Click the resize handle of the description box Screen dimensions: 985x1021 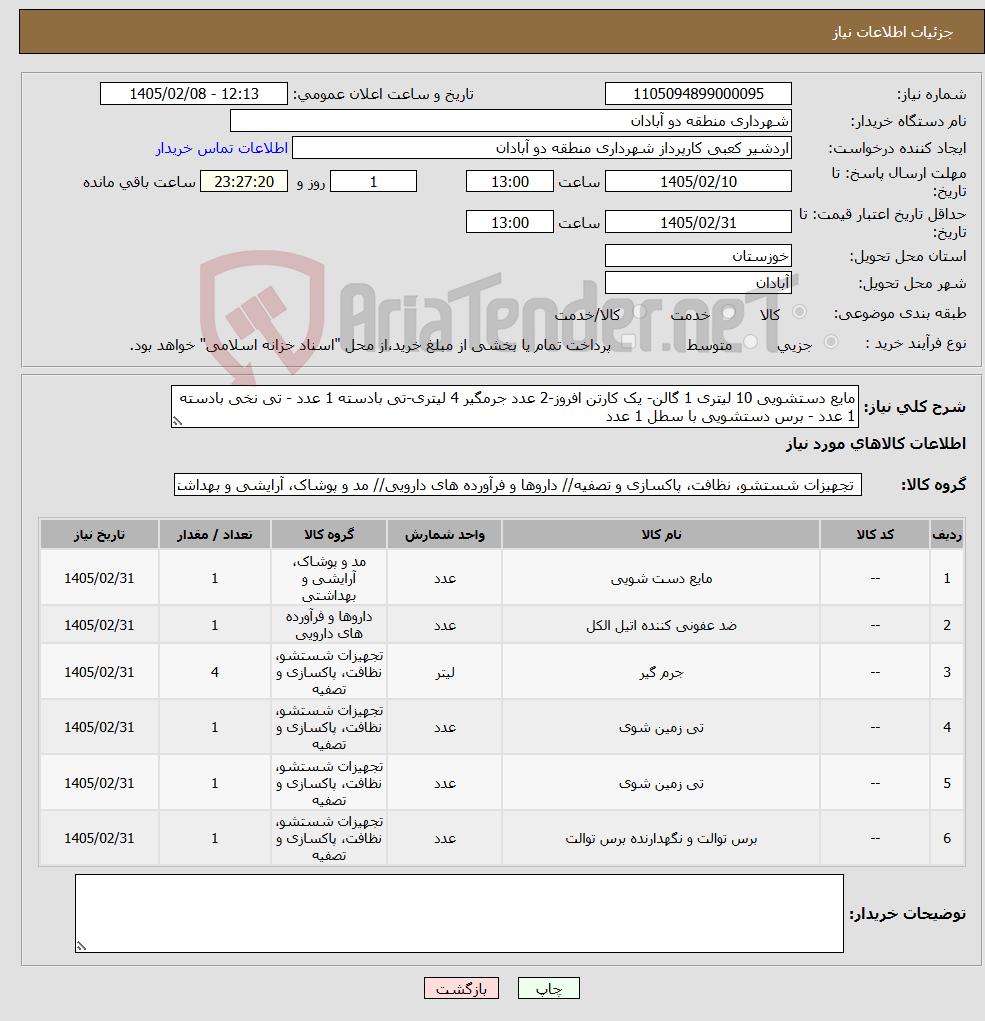177,421
